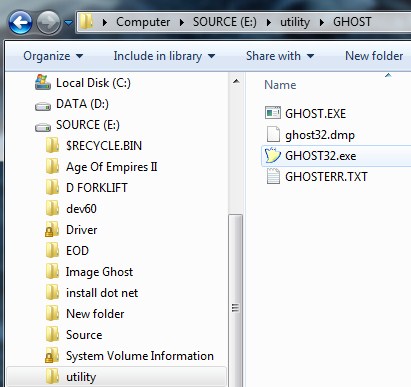The height and width of the screenshot is (387, 411).
Task: Expand the arrow after Computer breadcrumb
Action: (182, 22)
